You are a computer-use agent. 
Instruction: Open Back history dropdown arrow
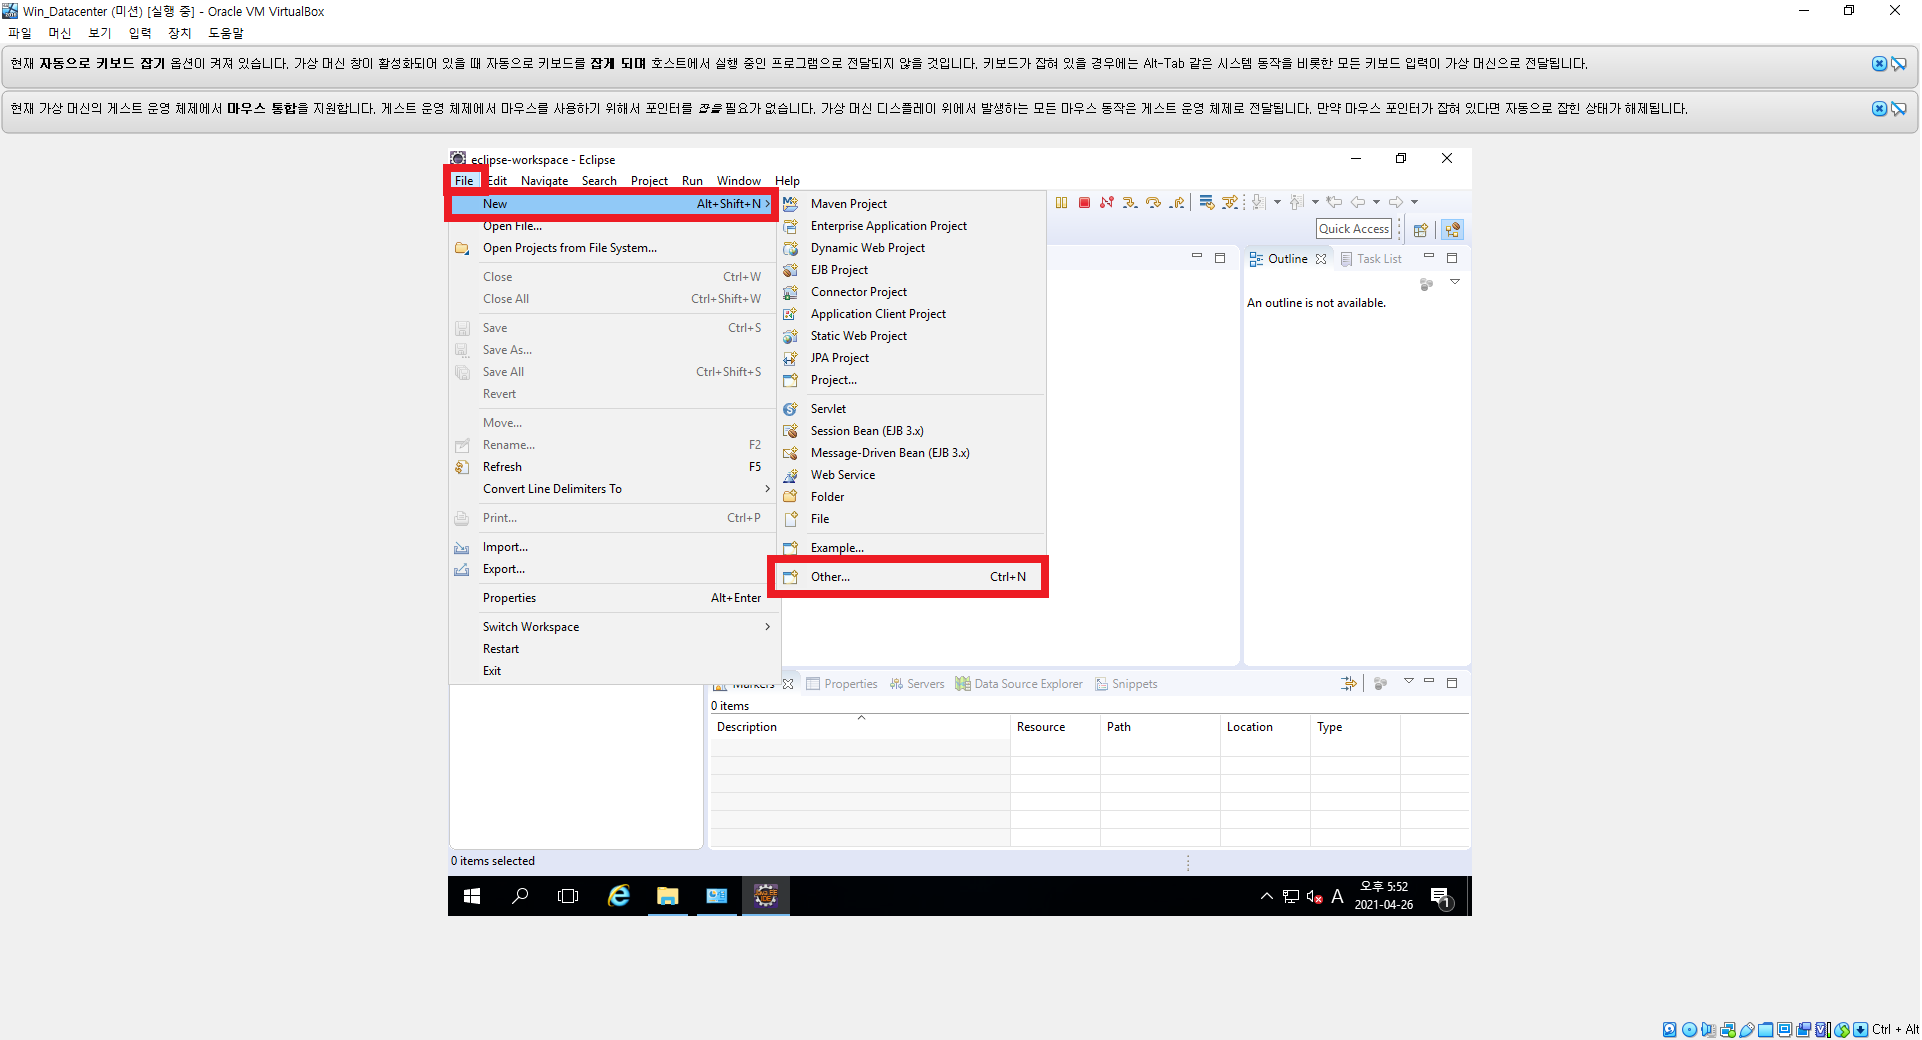click(1376, 203)
